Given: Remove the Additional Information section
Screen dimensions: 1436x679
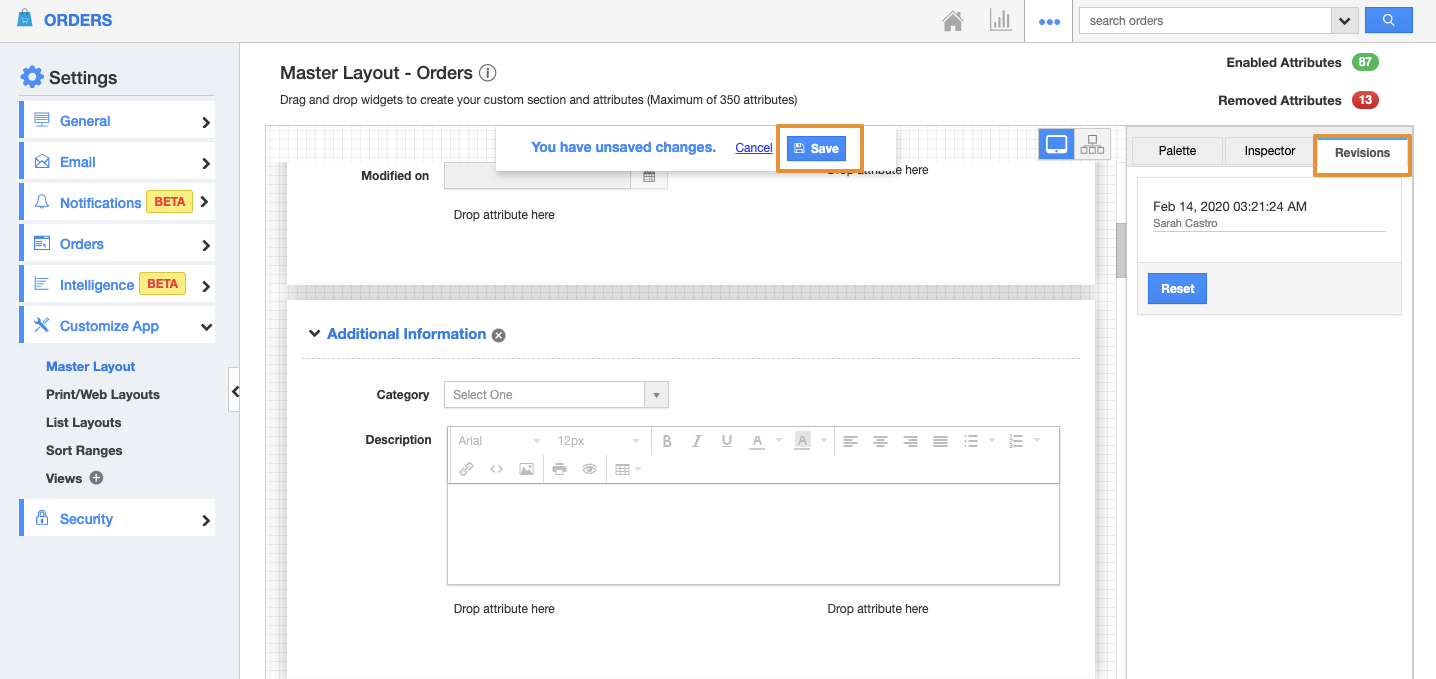Looking at the screenshot, I should point(499,335).
